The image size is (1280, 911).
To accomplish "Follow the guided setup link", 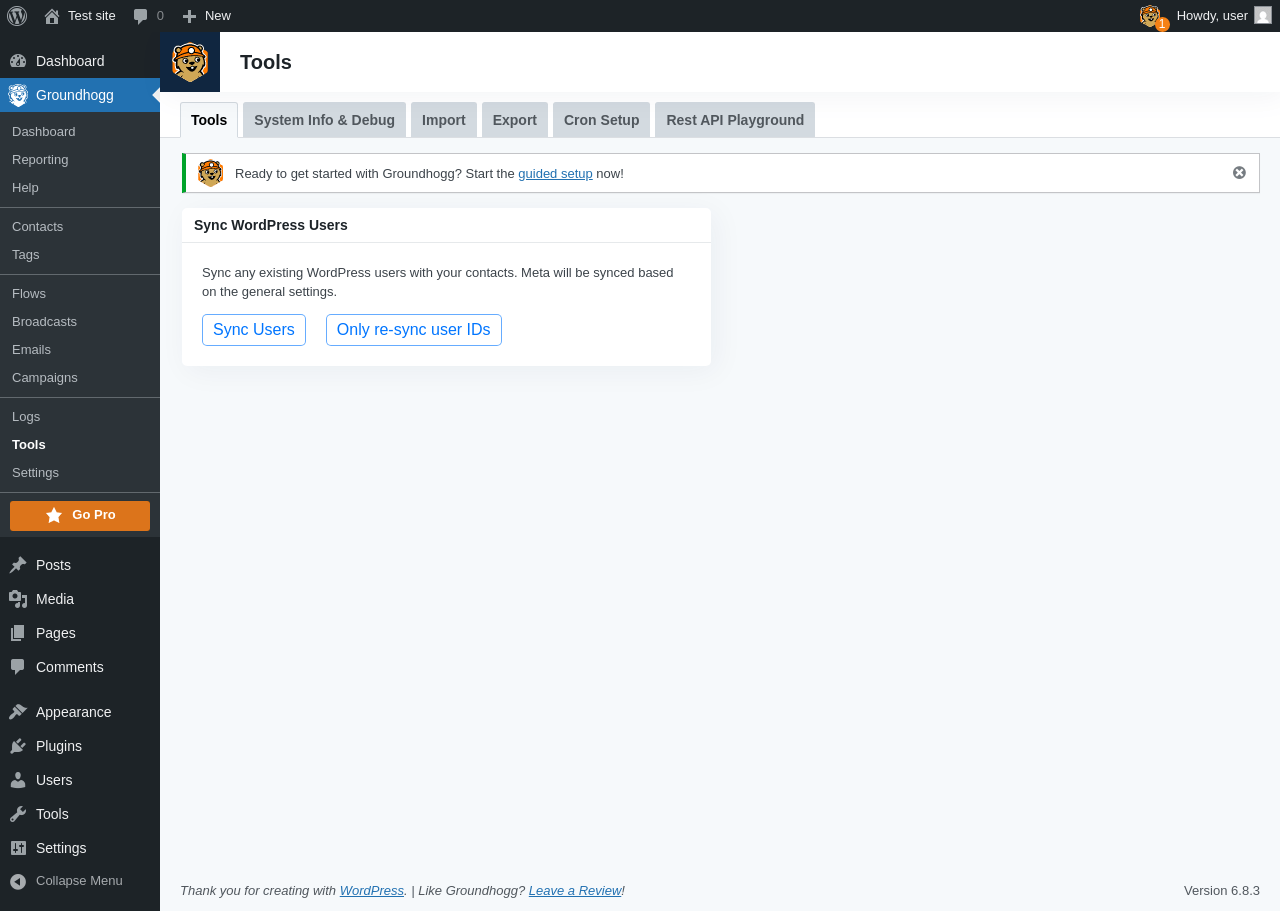I will pyautogui.click(x=555, y=173).
